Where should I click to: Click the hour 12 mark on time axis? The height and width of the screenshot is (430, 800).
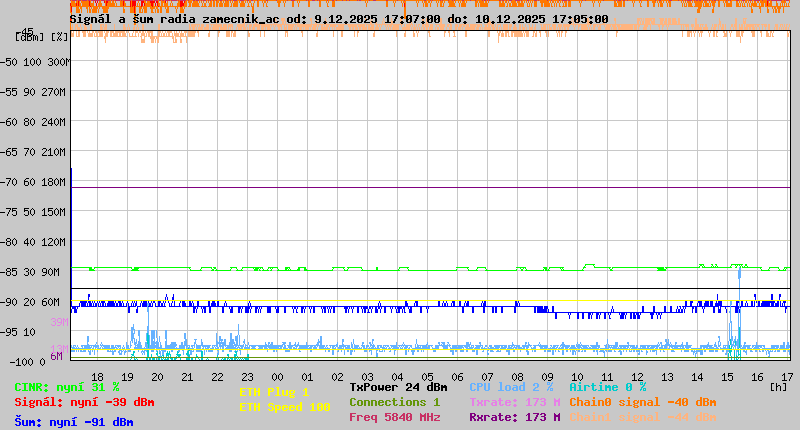click(x=577, y=377)
